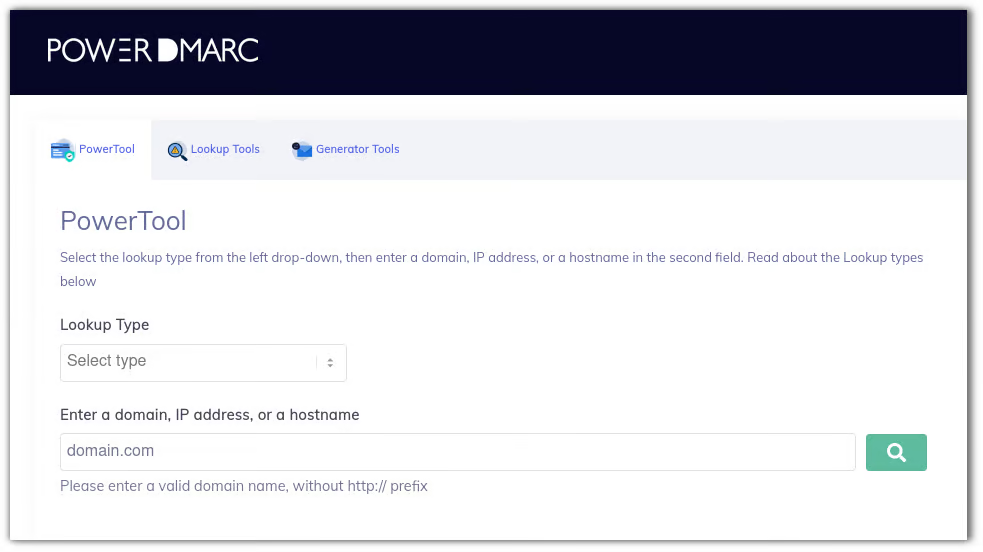Switch to the Generator Tools tab
This screenshot has width=983, height=552.
[345, 150]
